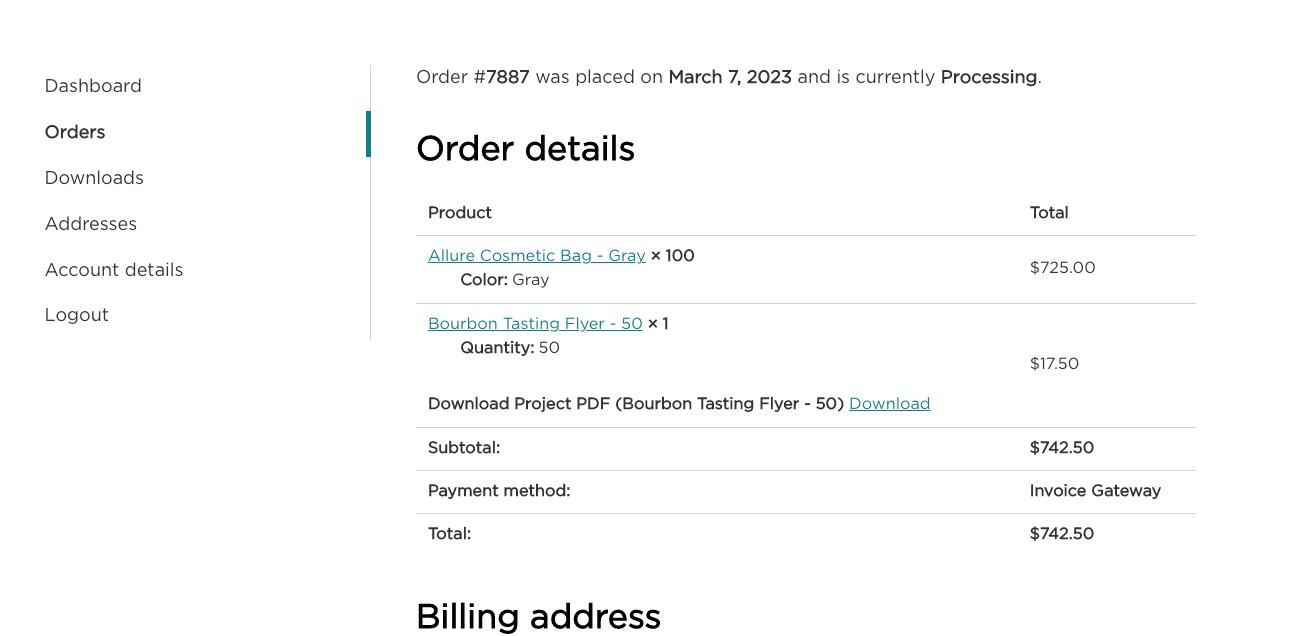The height and width of the screenshot is (636, 1298).
Task: Click the March 7, 2023 order date
Action: (730, 77)
